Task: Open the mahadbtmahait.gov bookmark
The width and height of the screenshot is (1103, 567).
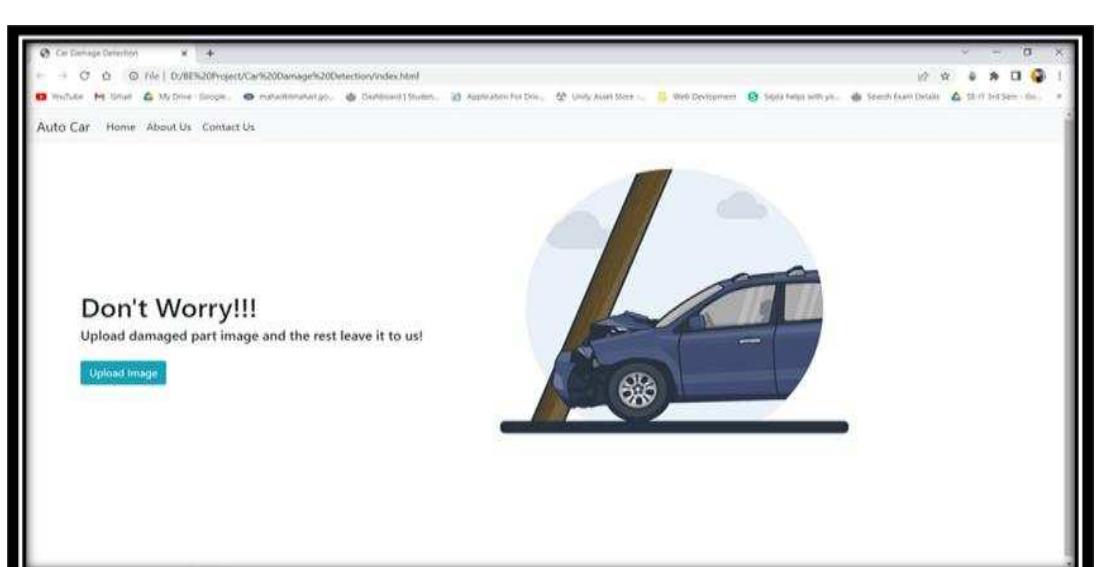Action: (x=289, y=98)
